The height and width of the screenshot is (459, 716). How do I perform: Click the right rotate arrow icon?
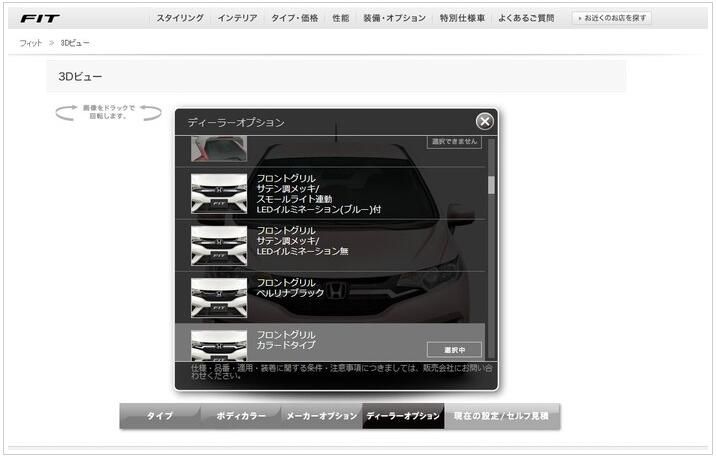tap(151, 112)
